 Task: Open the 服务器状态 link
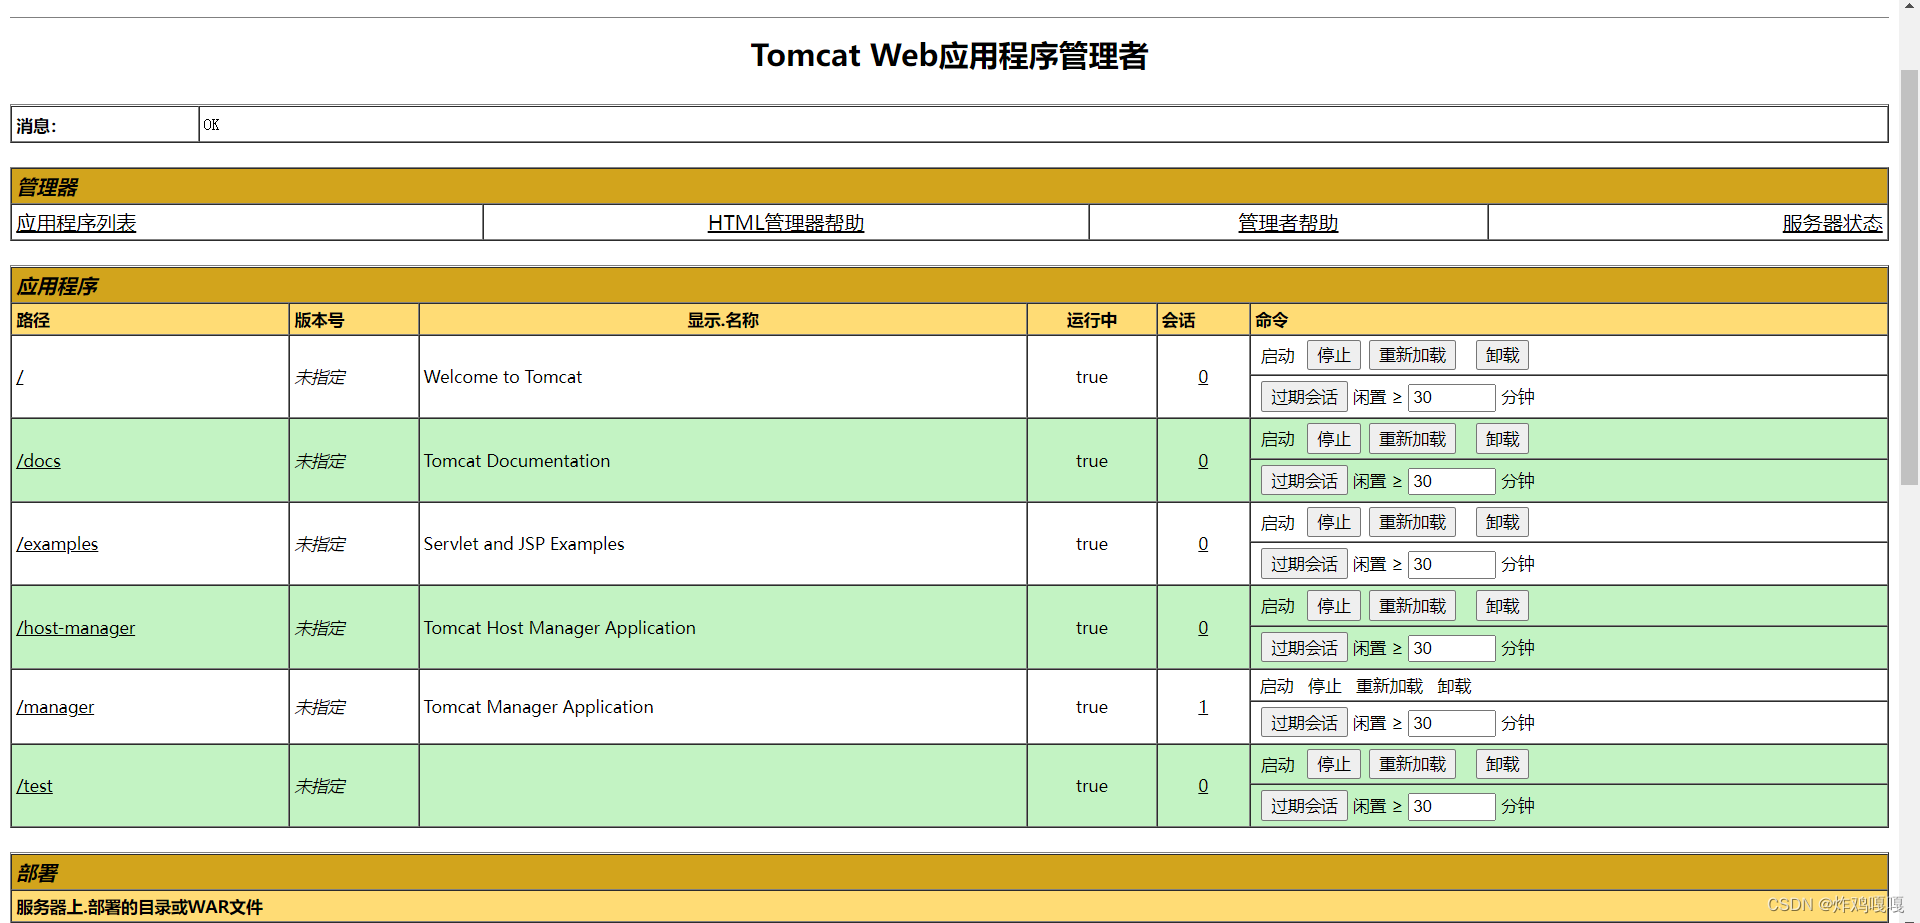click(x=1832, y=223)
